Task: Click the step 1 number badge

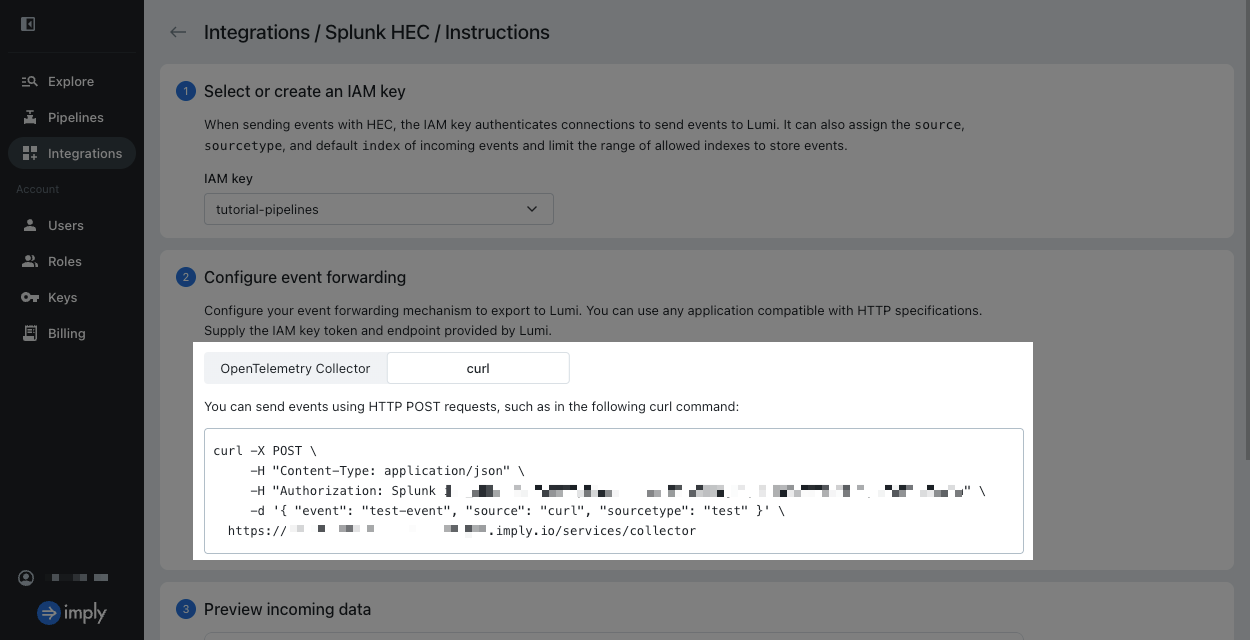Action: pos(186,91)
